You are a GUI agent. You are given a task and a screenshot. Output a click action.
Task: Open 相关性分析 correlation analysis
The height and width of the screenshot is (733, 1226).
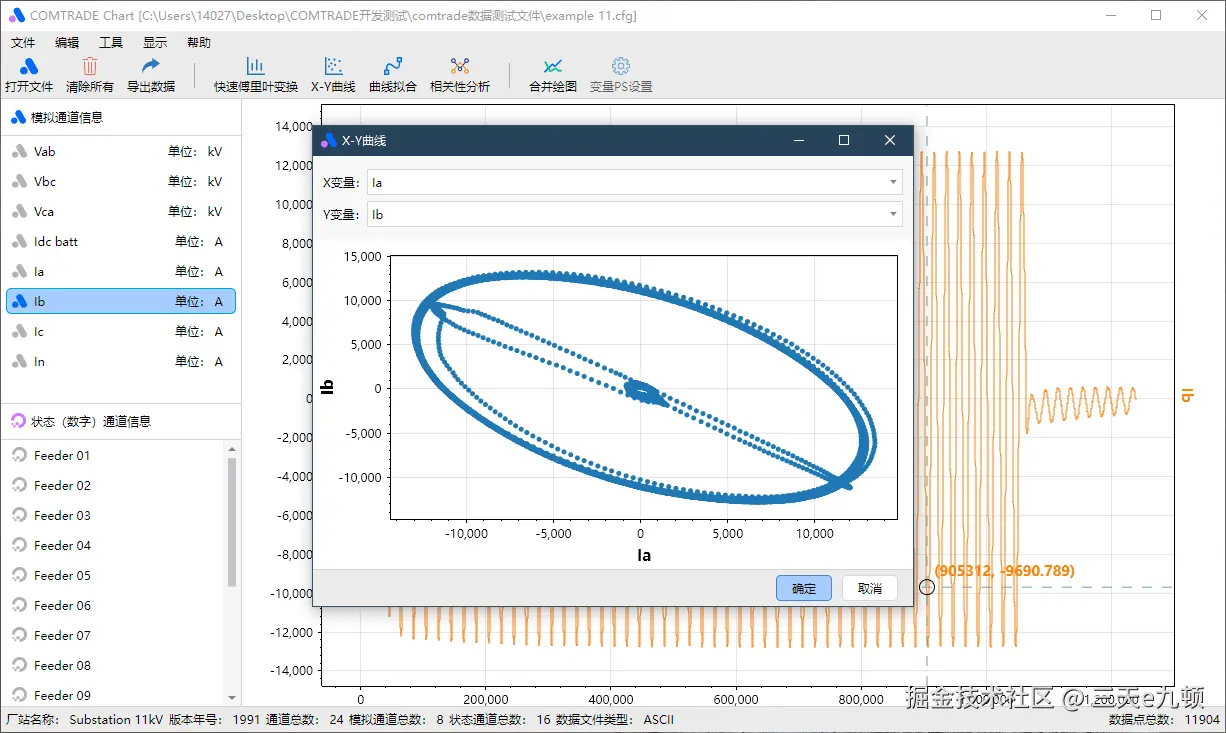460,75
